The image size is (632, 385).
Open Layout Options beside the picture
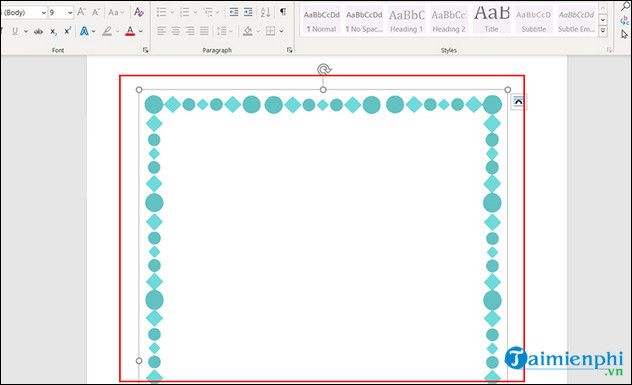point(518,102)
